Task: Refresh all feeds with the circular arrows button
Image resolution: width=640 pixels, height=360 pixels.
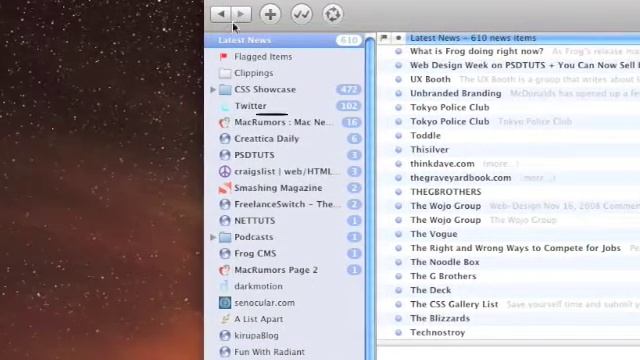Action: 333,14
